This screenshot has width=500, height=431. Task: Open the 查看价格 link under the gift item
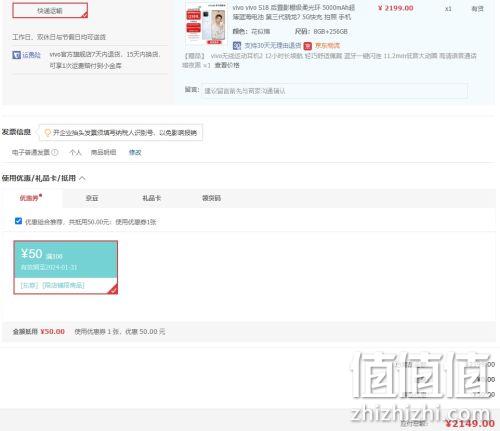point(227,65)
